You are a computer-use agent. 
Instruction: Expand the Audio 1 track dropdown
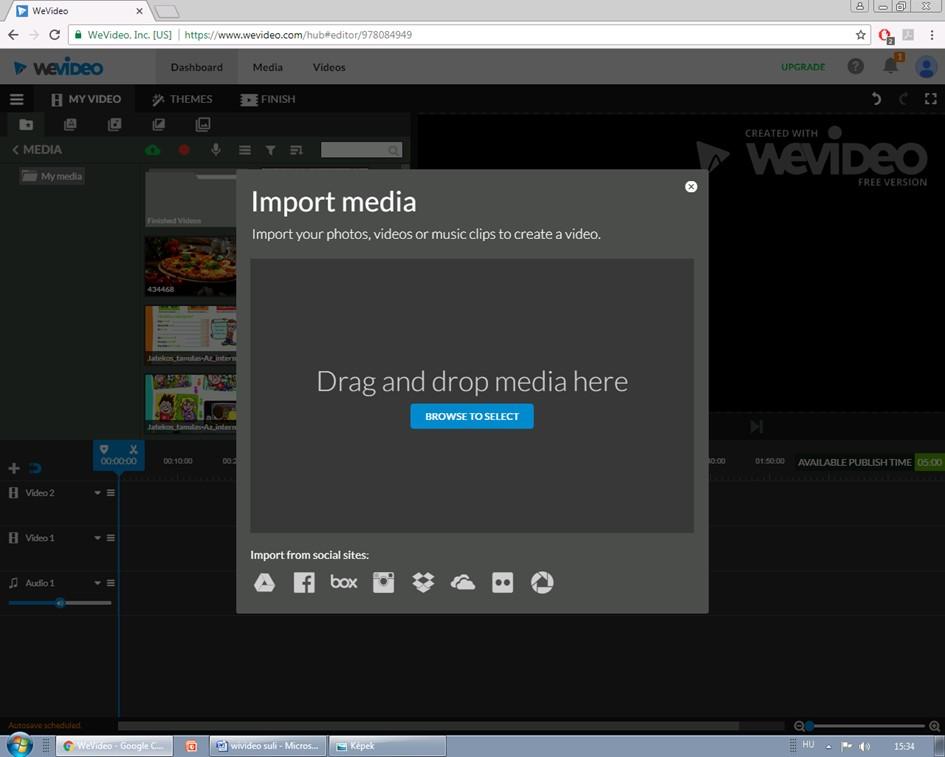pyautogui.click(x=97, y=583)
